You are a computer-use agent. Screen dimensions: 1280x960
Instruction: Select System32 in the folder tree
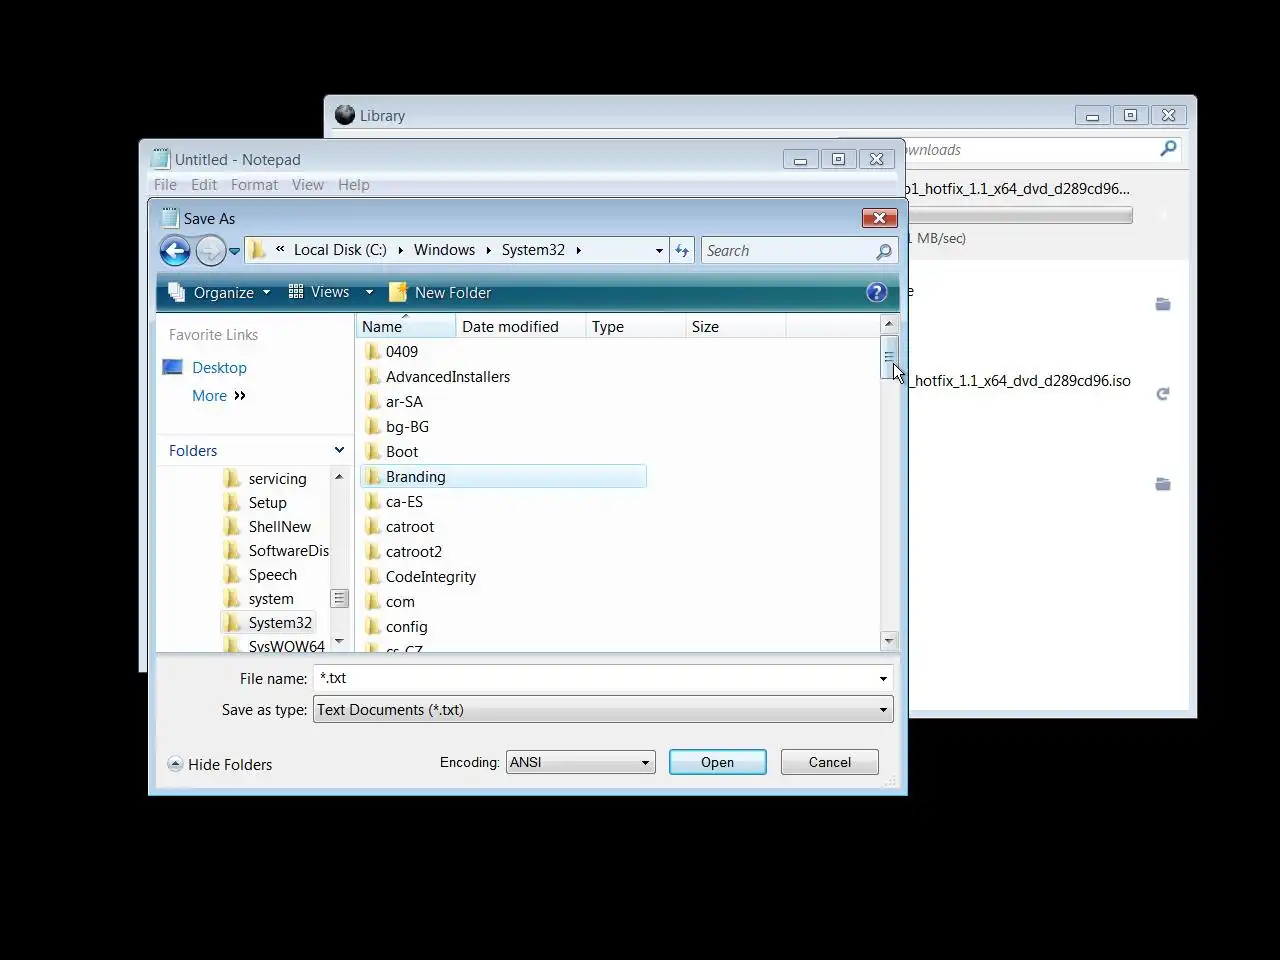click(267, 623)
